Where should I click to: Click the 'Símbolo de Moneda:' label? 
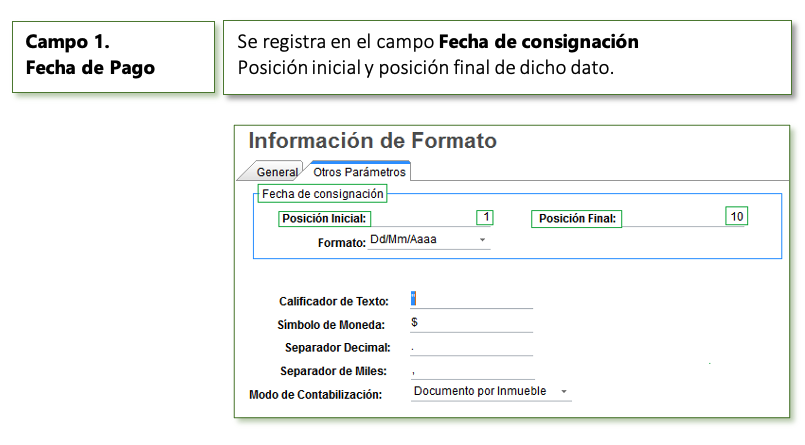click(x=337, y=324)
